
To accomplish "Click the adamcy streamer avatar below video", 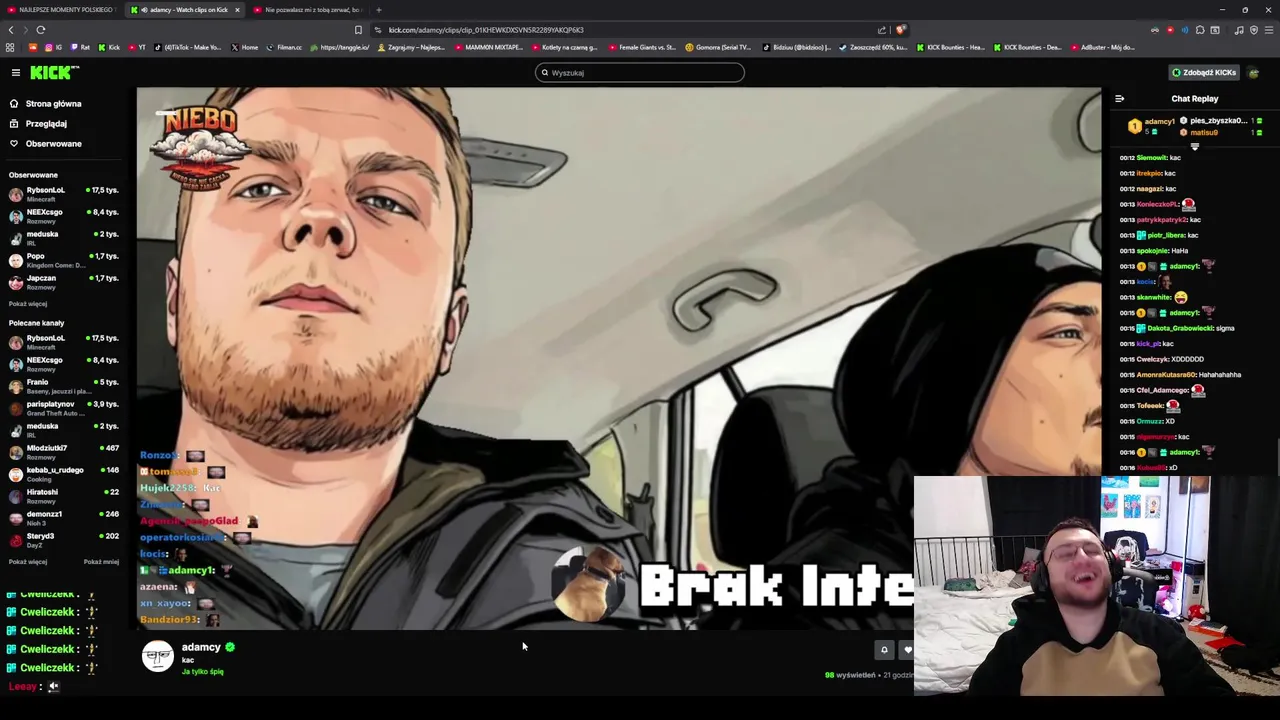I will [158, 655].
